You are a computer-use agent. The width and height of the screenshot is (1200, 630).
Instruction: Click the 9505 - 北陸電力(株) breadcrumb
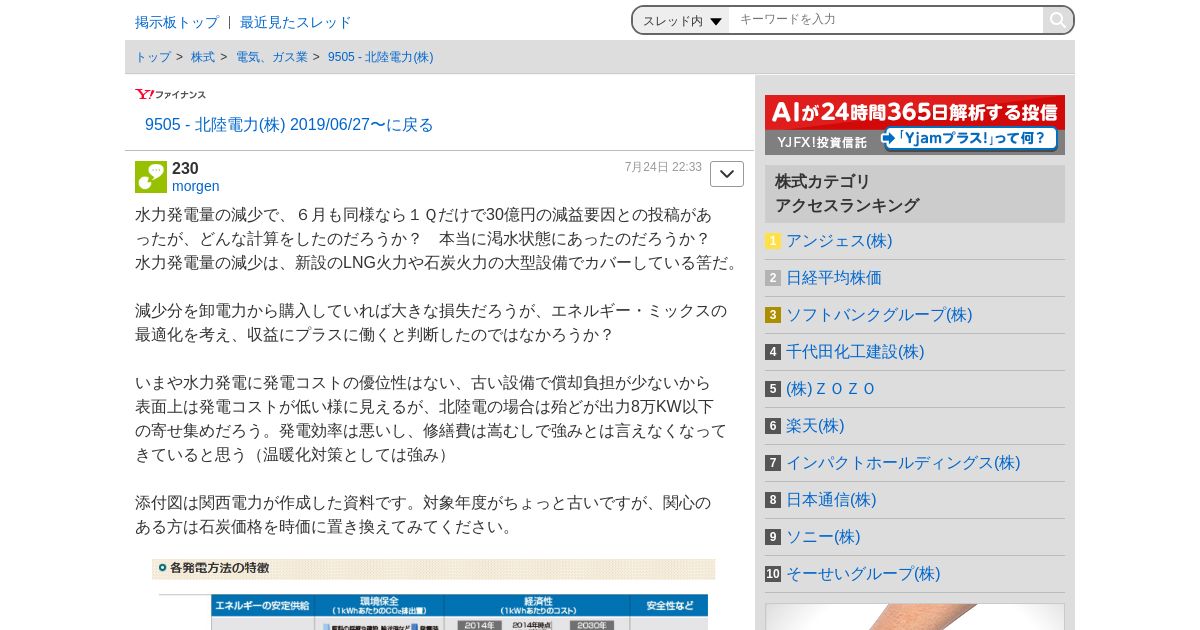[381, 57]
